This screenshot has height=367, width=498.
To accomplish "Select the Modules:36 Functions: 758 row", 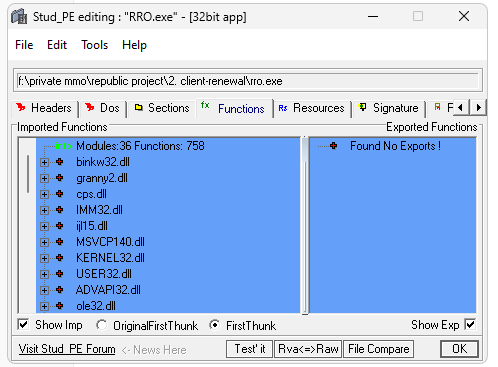I will click(140, 146).
